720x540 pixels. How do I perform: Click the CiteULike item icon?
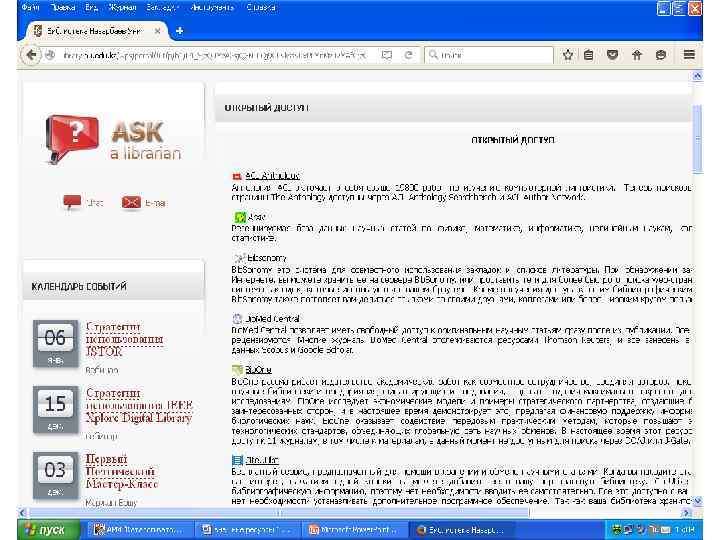pos(237,460)
